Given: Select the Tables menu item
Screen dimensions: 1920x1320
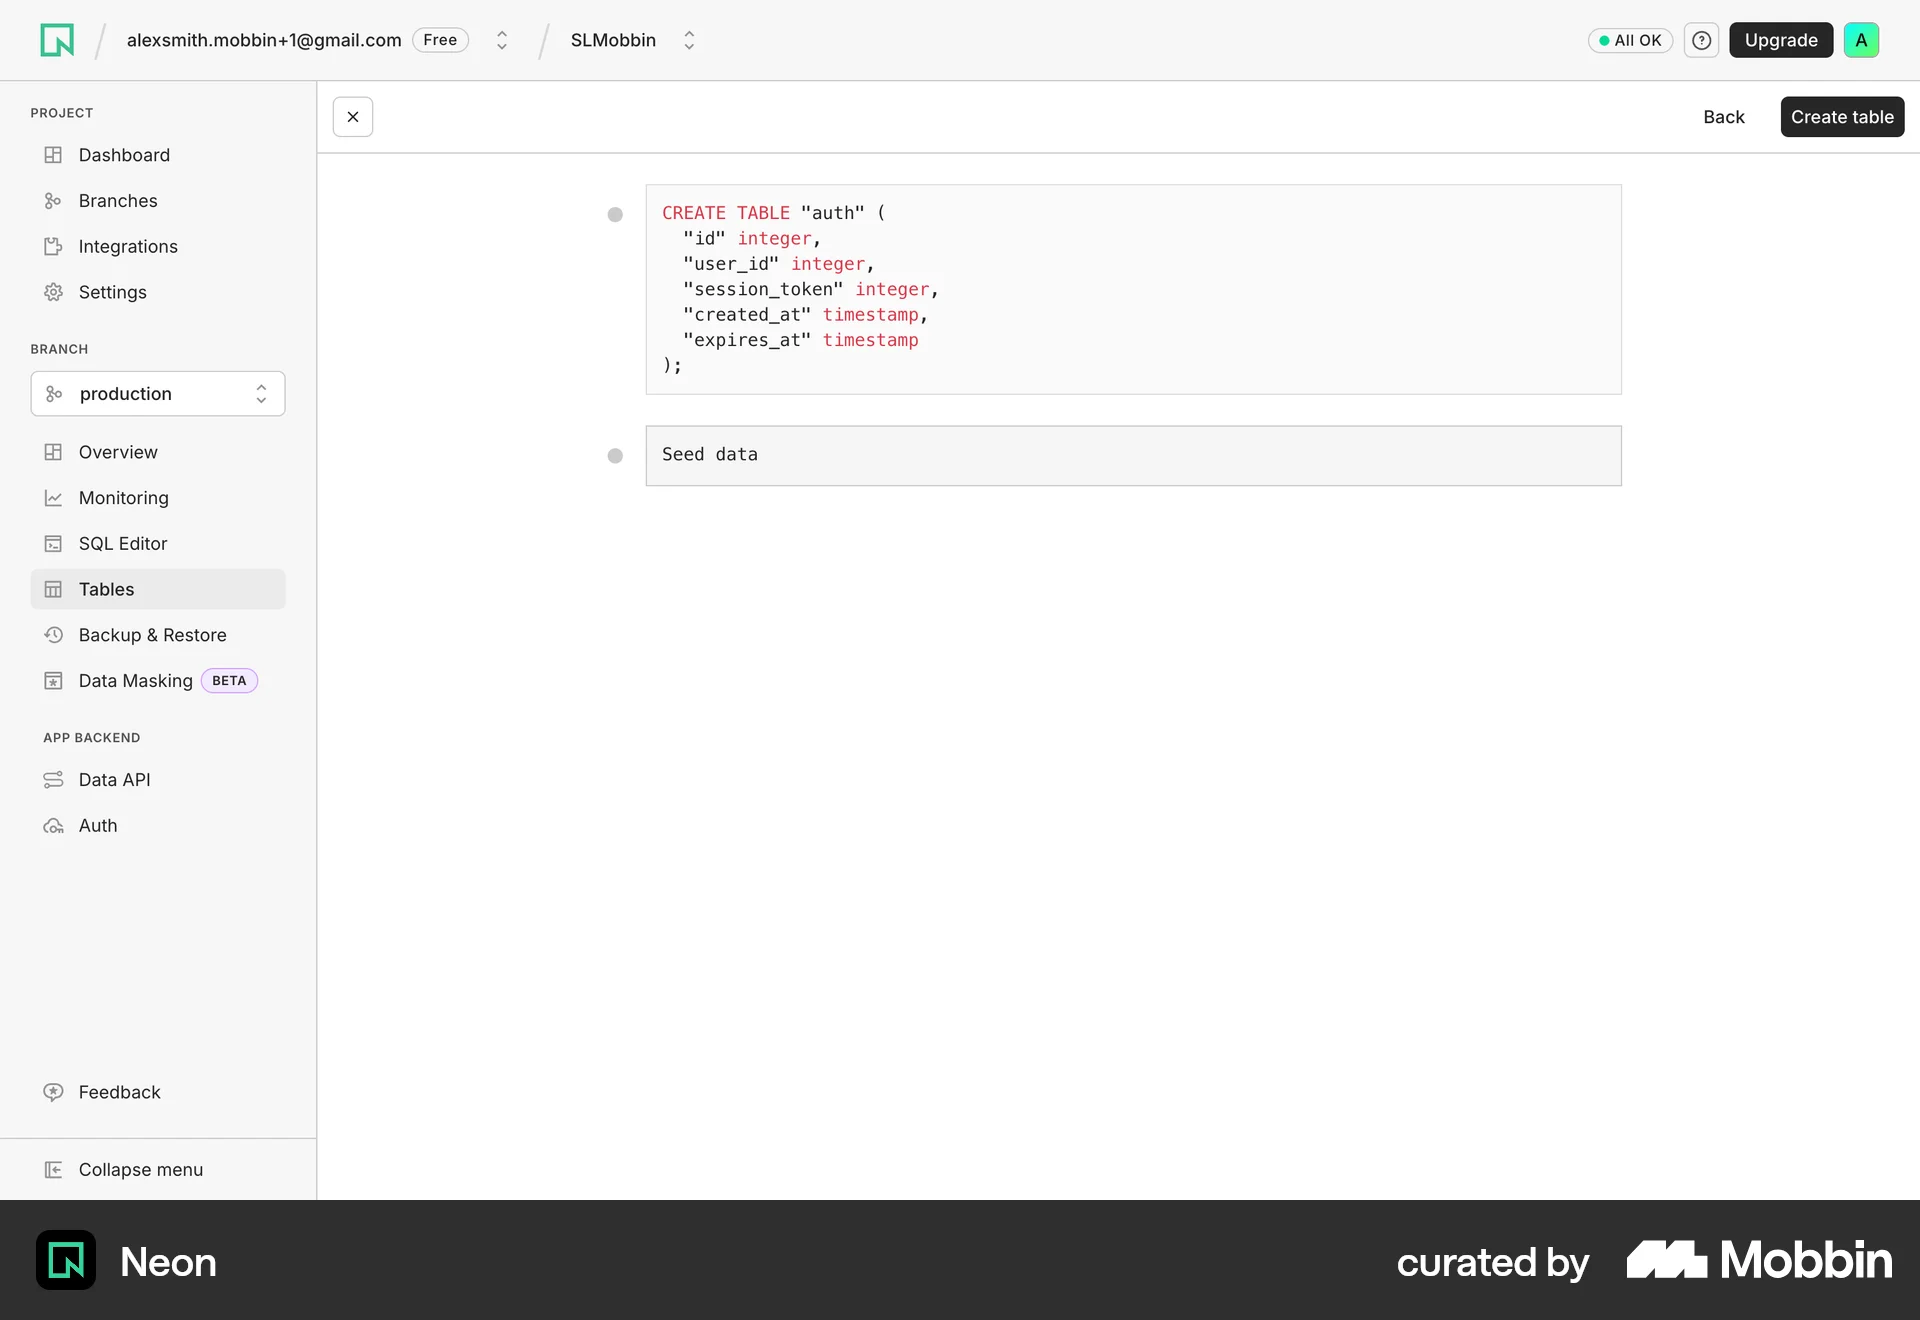Looking at the screenshot, I should pos(158,590).
